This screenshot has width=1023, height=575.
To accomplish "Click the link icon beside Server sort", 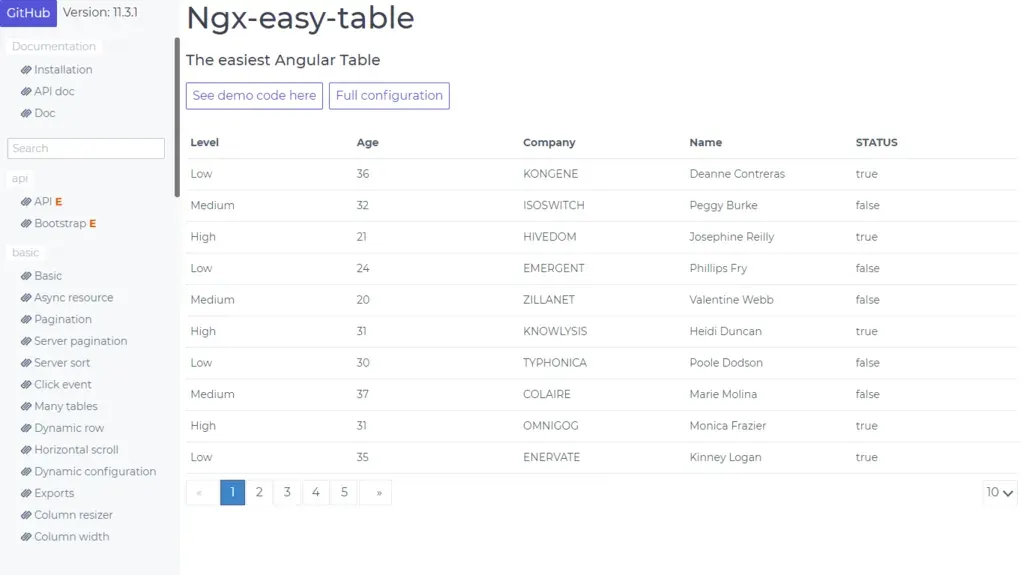I will point(26,363).
